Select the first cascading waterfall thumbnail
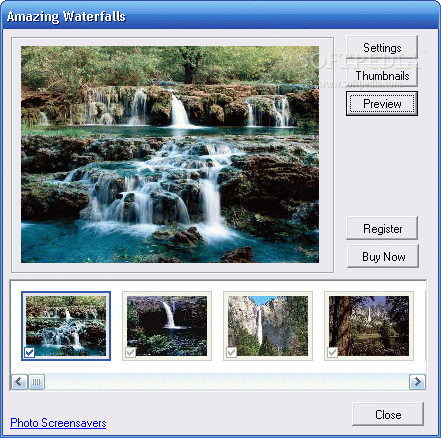Screen dimensions: 441x438 click(x=66, y=326)
